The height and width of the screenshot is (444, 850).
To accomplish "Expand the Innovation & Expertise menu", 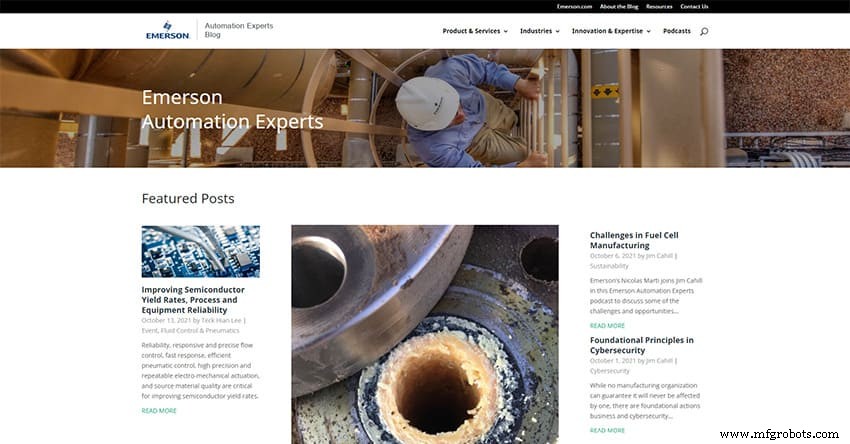I will 611,31.
